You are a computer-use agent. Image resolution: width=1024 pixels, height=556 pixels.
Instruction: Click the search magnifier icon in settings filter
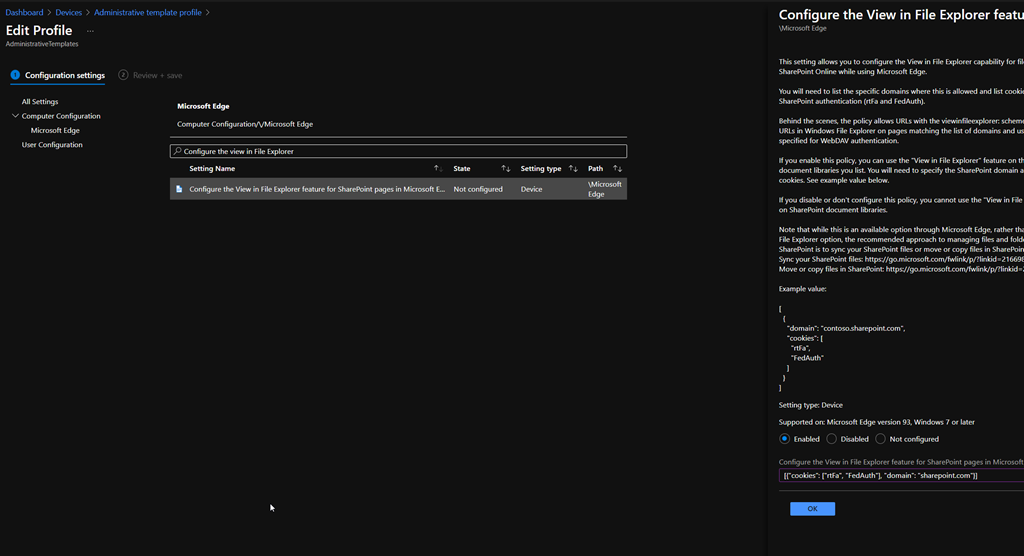178,151
